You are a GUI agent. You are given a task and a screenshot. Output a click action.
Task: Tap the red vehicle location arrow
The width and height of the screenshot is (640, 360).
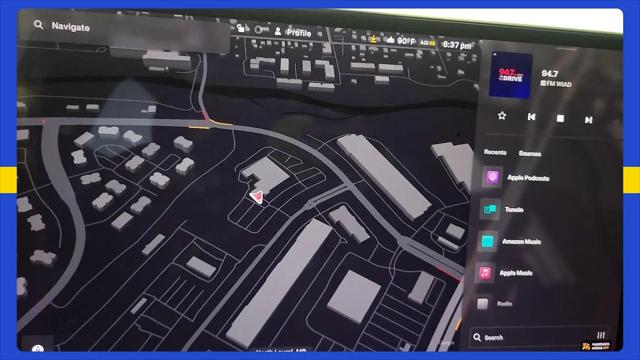coord(257,197)
